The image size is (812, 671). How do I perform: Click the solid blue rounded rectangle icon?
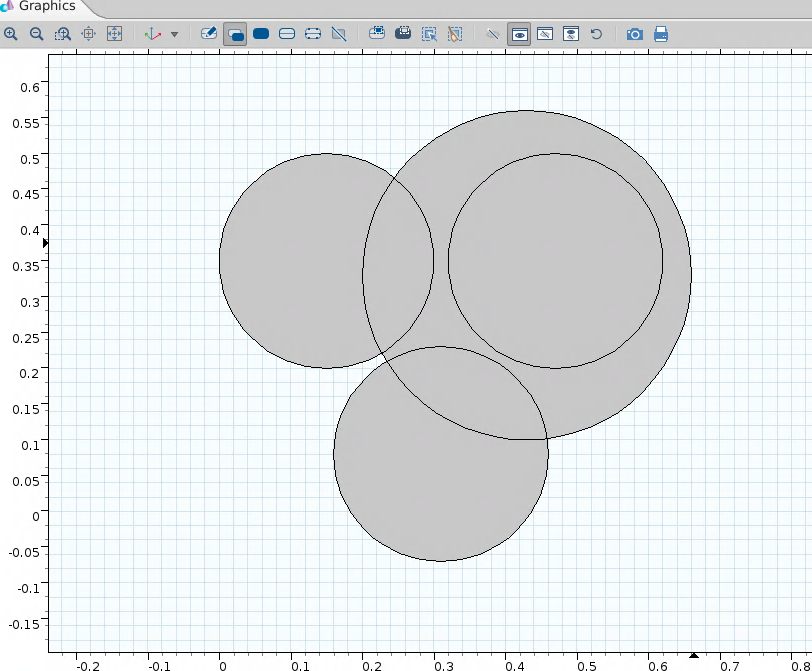click(261, 34)
